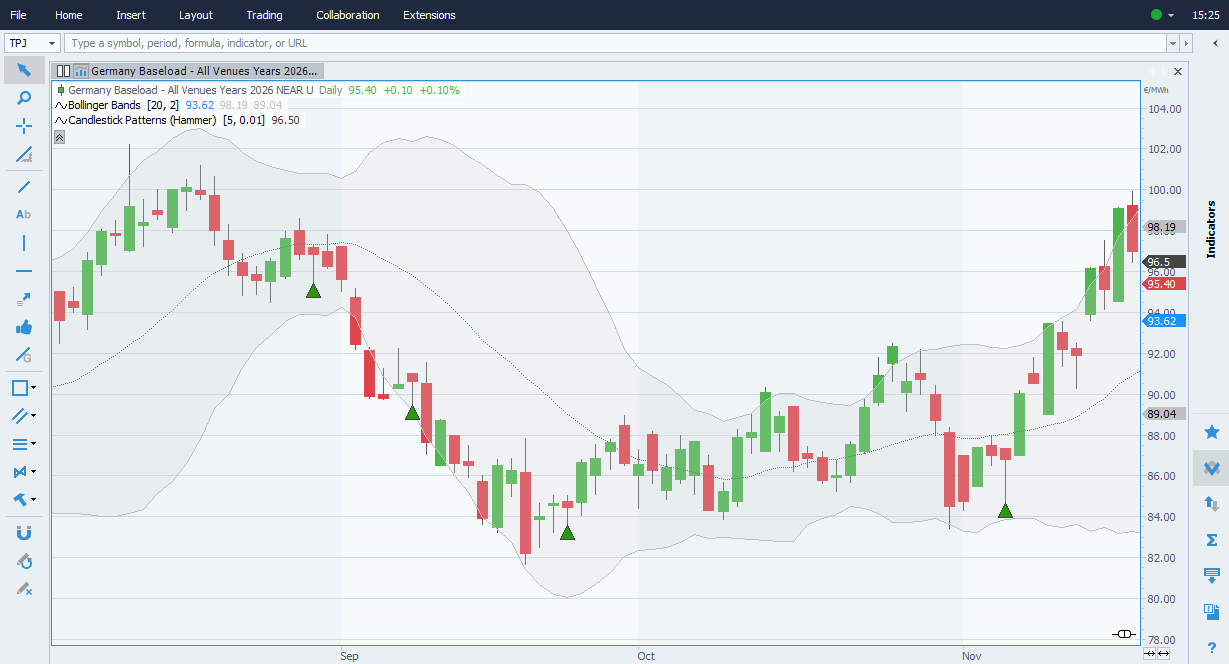Image resolution: width=1229 pixels, height=664 pixels.
Task: Toggle the magnet snap mode
Action: click(x=24, y=533)
